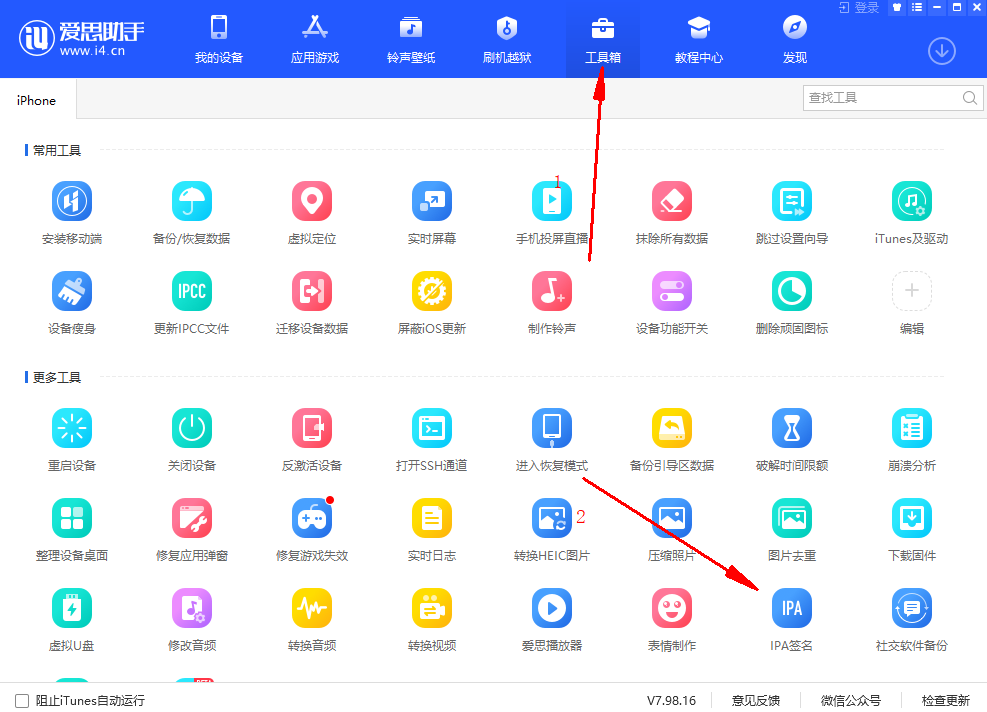The height and width of the screenshot is (712, 987).
Task: Open 崩溃分析 tool
Action: pos(911,429)
